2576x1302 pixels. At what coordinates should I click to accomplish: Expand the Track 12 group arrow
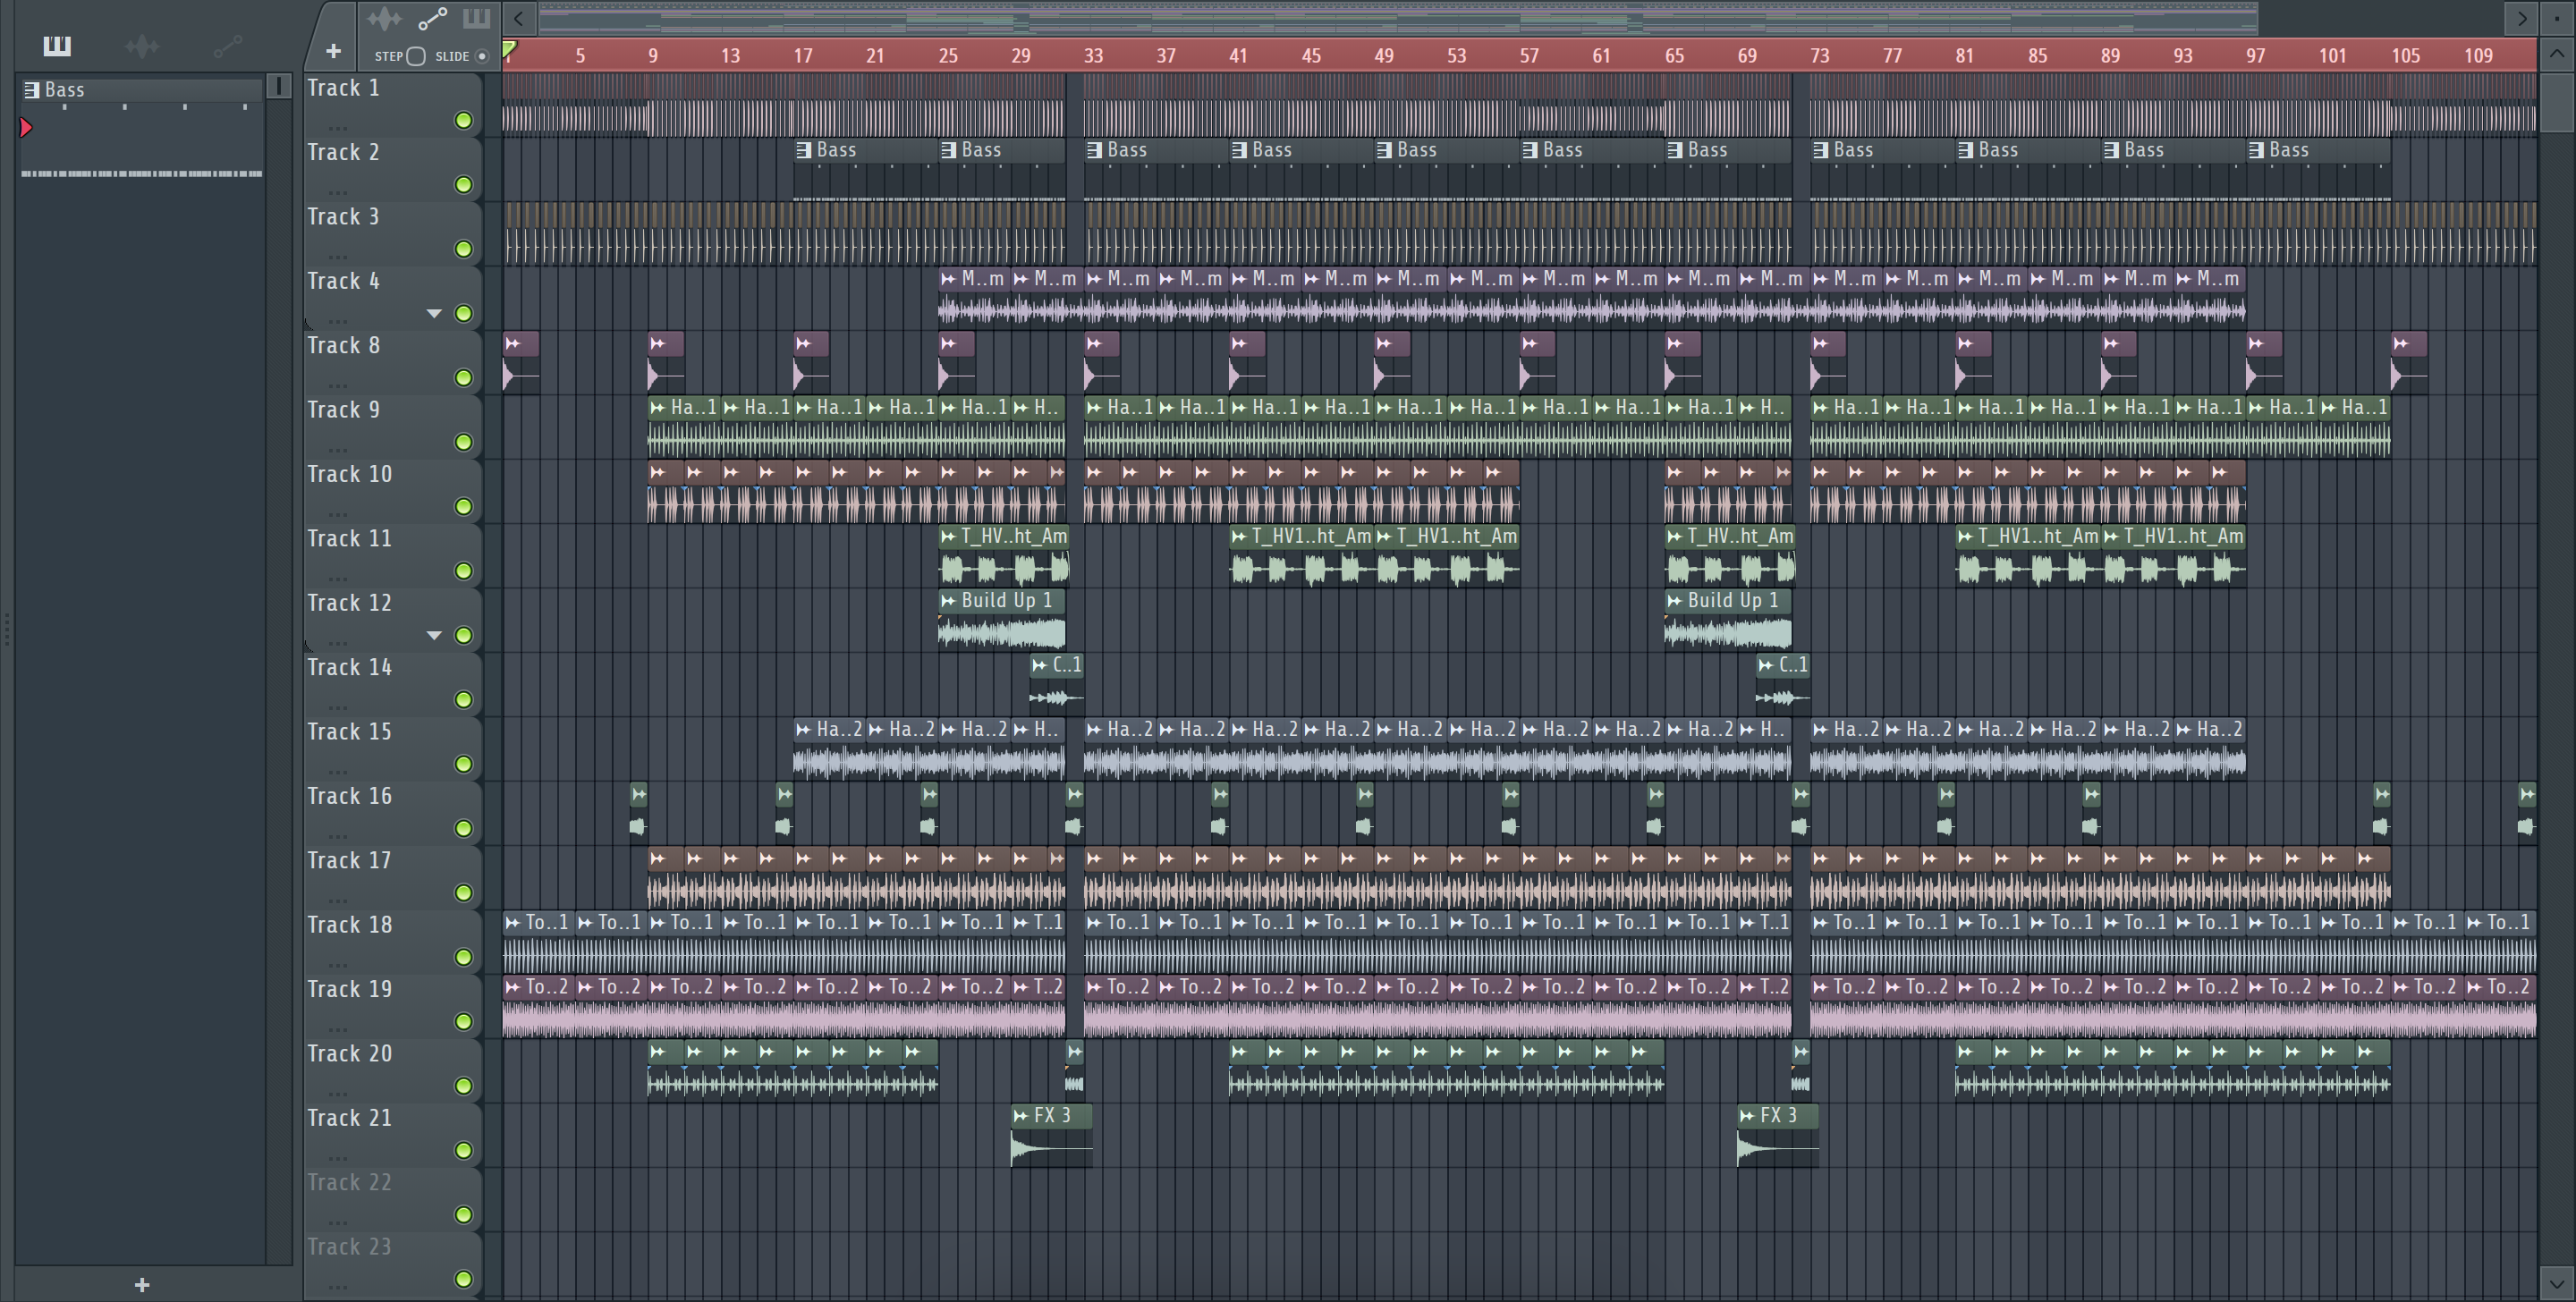pyautogui.click(x=434, y=636)
